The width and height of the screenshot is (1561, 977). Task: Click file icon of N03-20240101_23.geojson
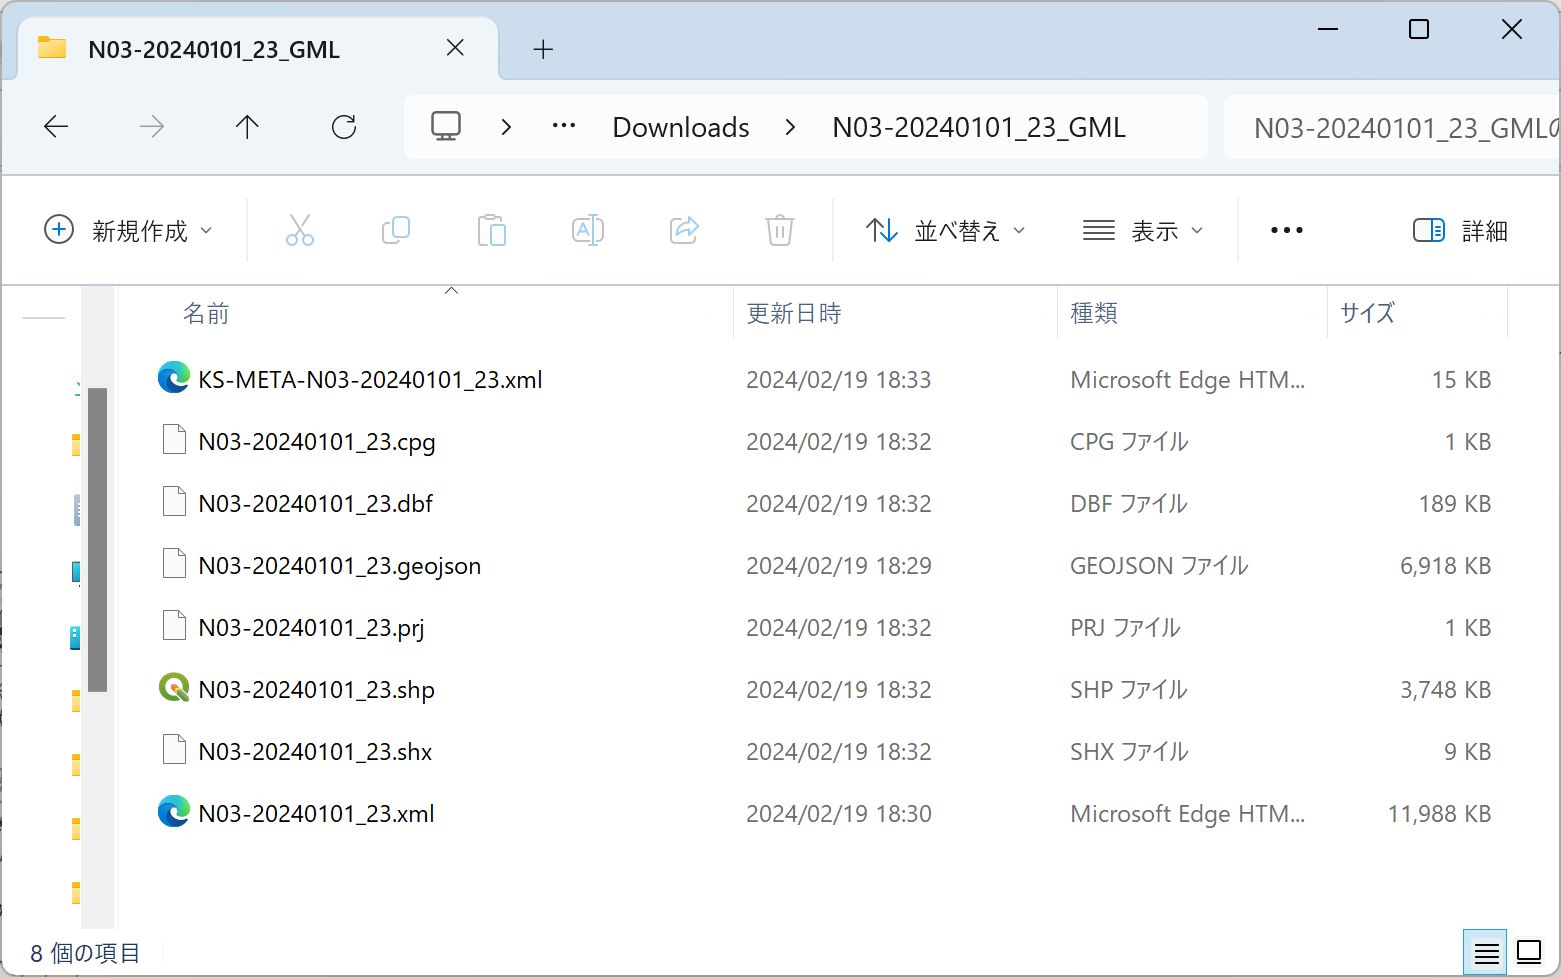click(x=174, y=564)
